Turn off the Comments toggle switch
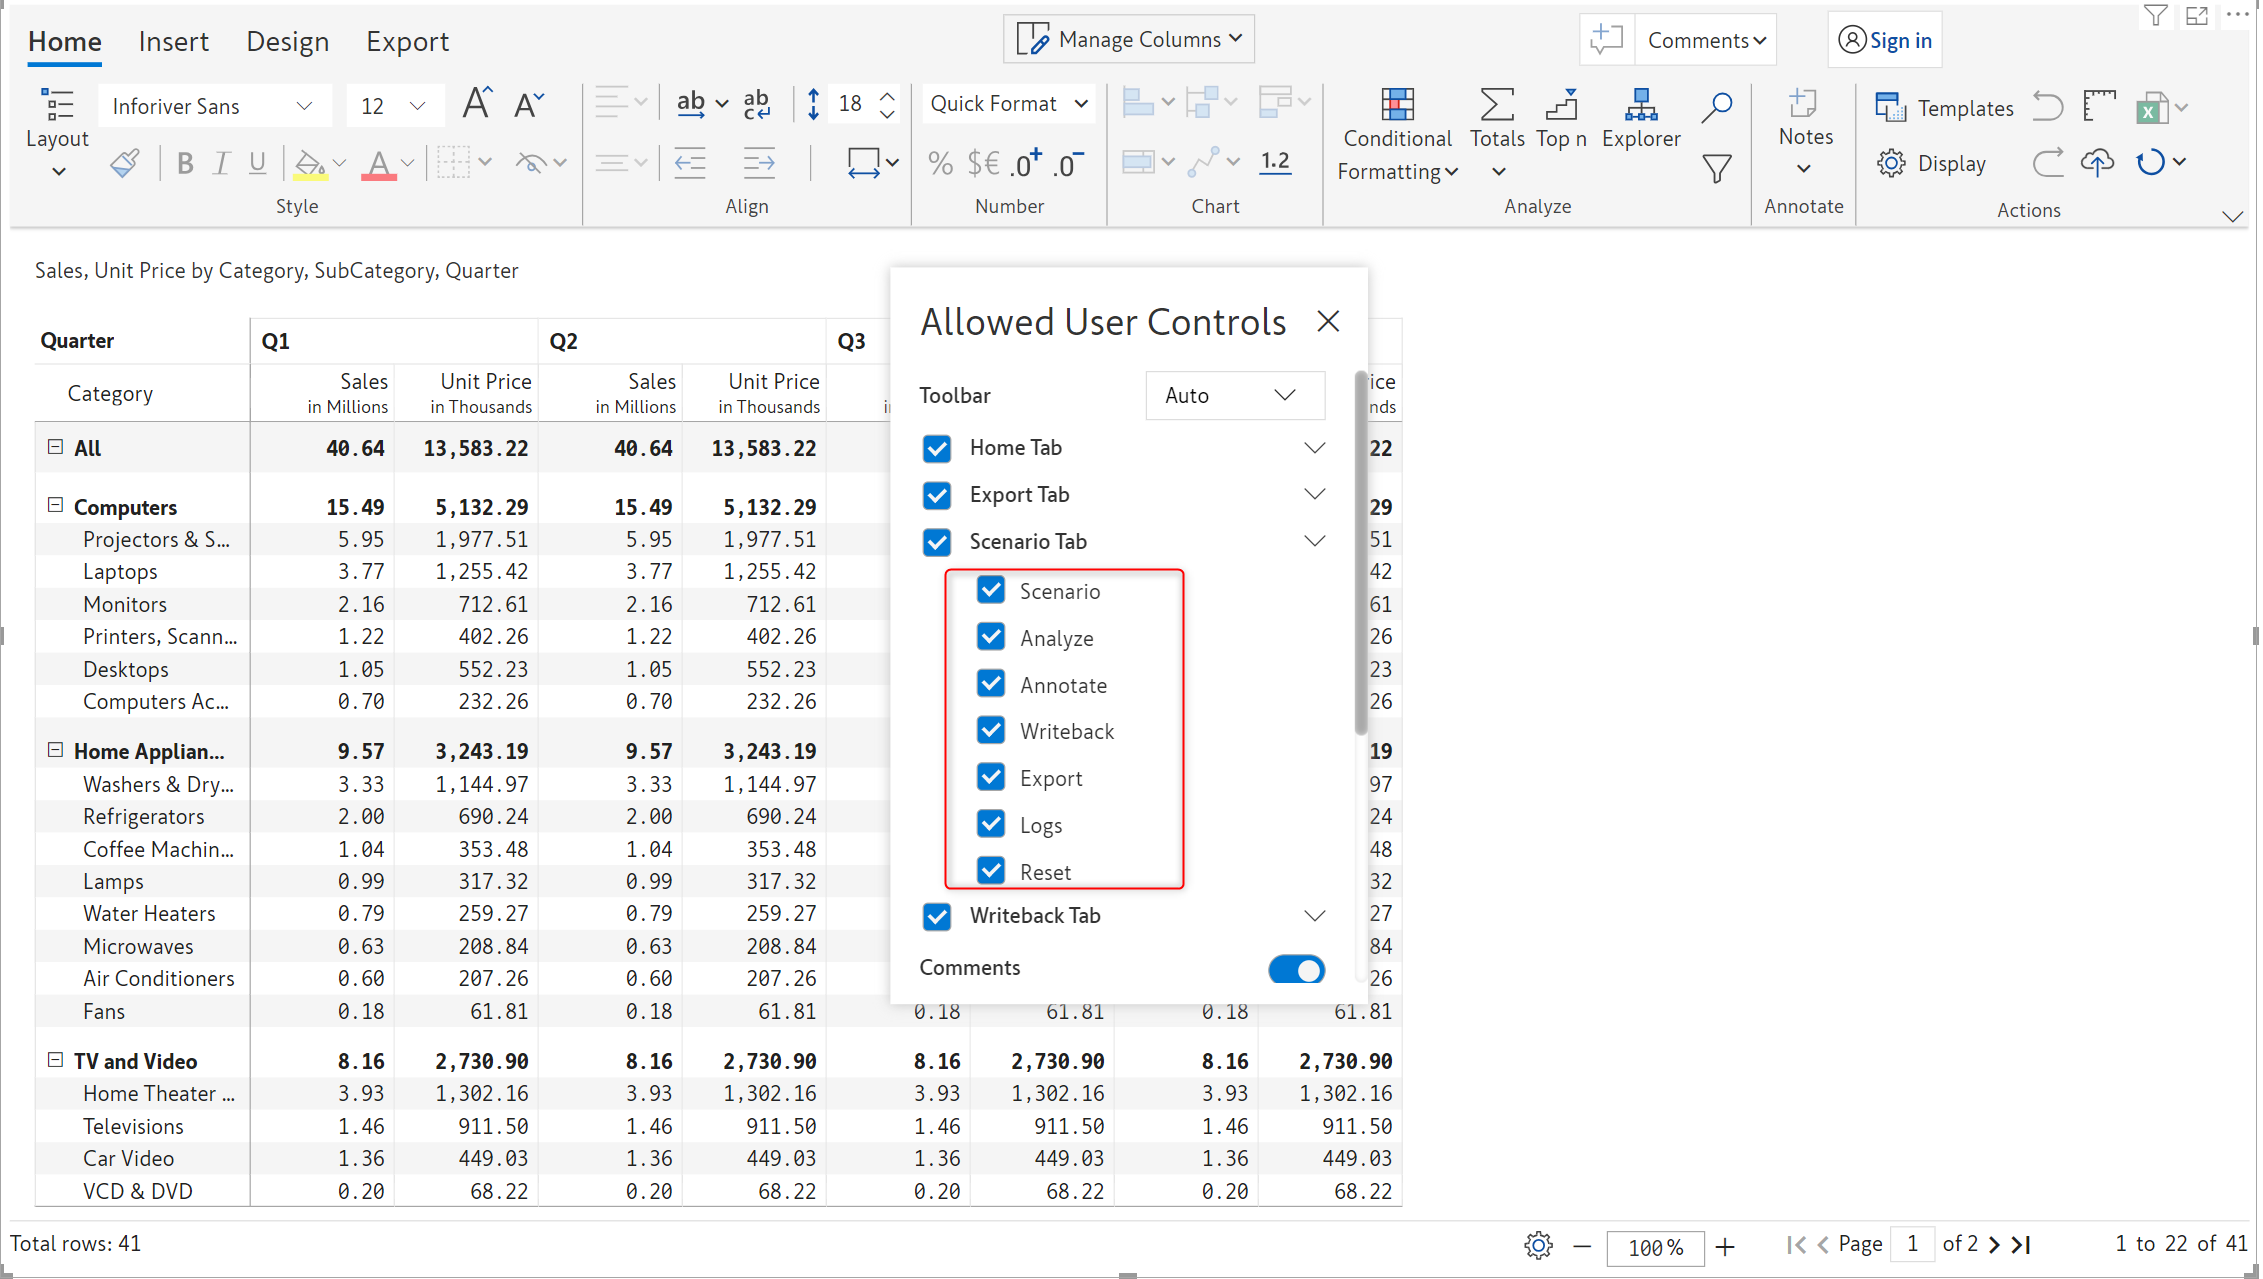The width and height of the screenshot is (2263, 1279). pos(1296,969)
